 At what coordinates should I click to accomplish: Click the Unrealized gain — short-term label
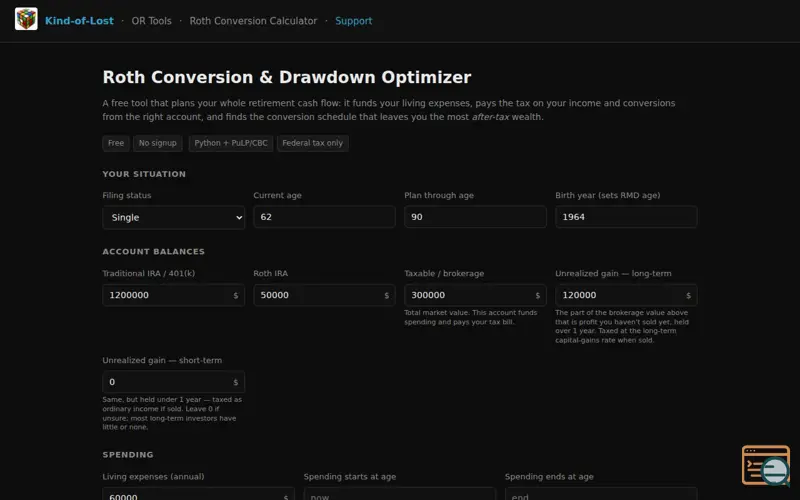coord(162,360)
